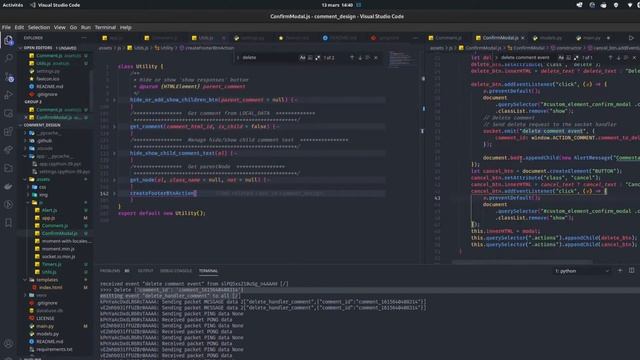Viewport: 640px width, 360px height.
Task: Toggle Match Case in the right find widget
Action: coord(561,58)
